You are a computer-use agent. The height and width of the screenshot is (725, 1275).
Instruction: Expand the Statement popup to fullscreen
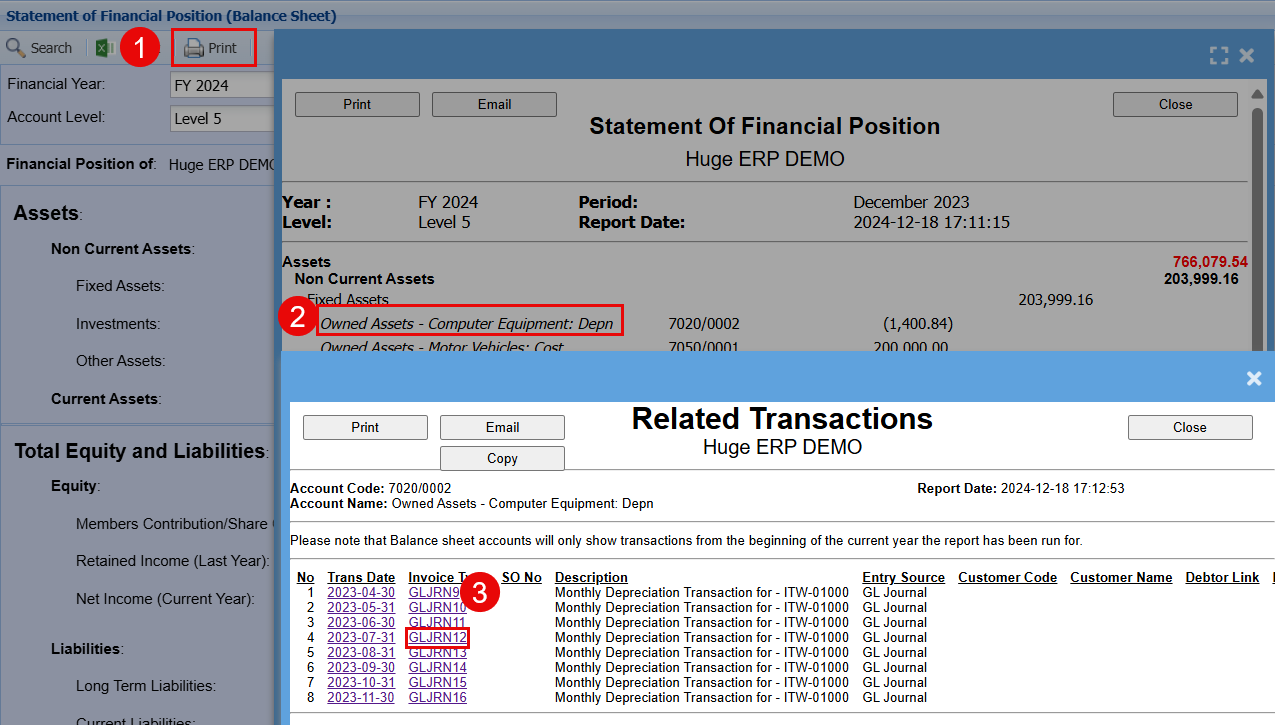[1218, 56]
